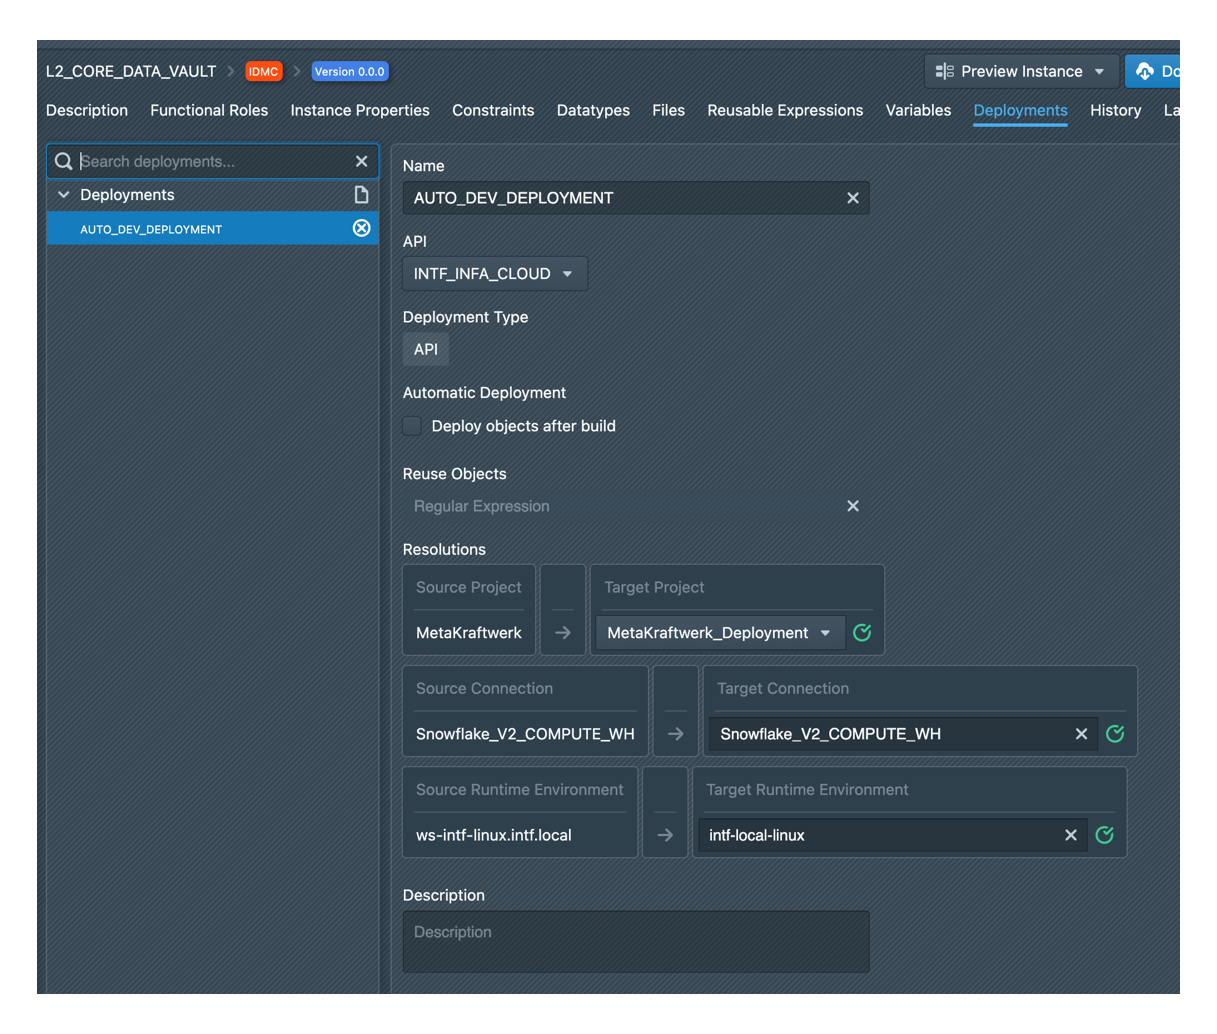Enable Deploy objects after build checkbox
Image resolution: width=1217 pixels, height=1034 pixels.
pos(412,426)
